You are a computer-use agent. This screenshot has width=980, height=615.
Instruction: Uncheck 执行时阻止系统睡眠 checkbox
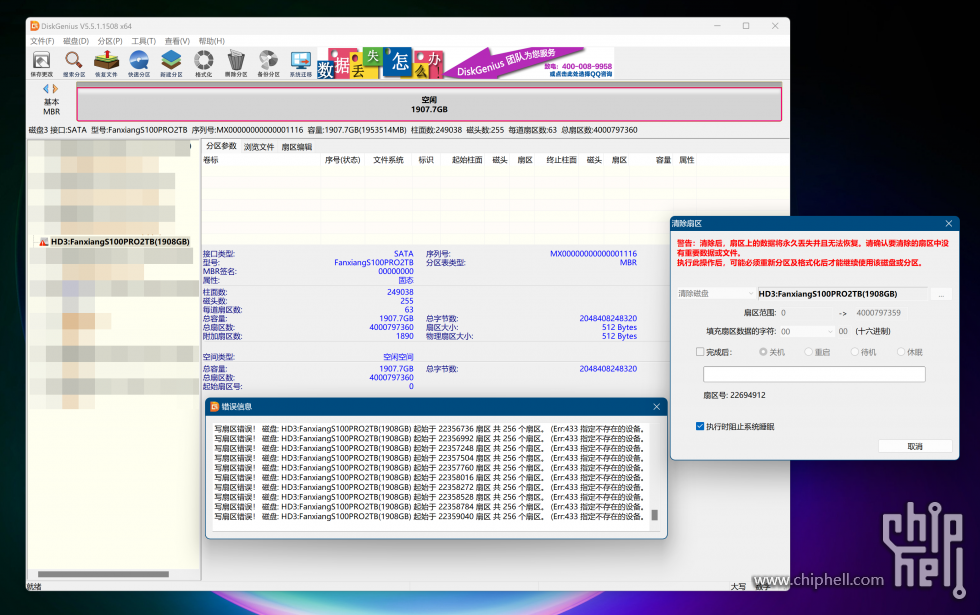click(700, 426)
